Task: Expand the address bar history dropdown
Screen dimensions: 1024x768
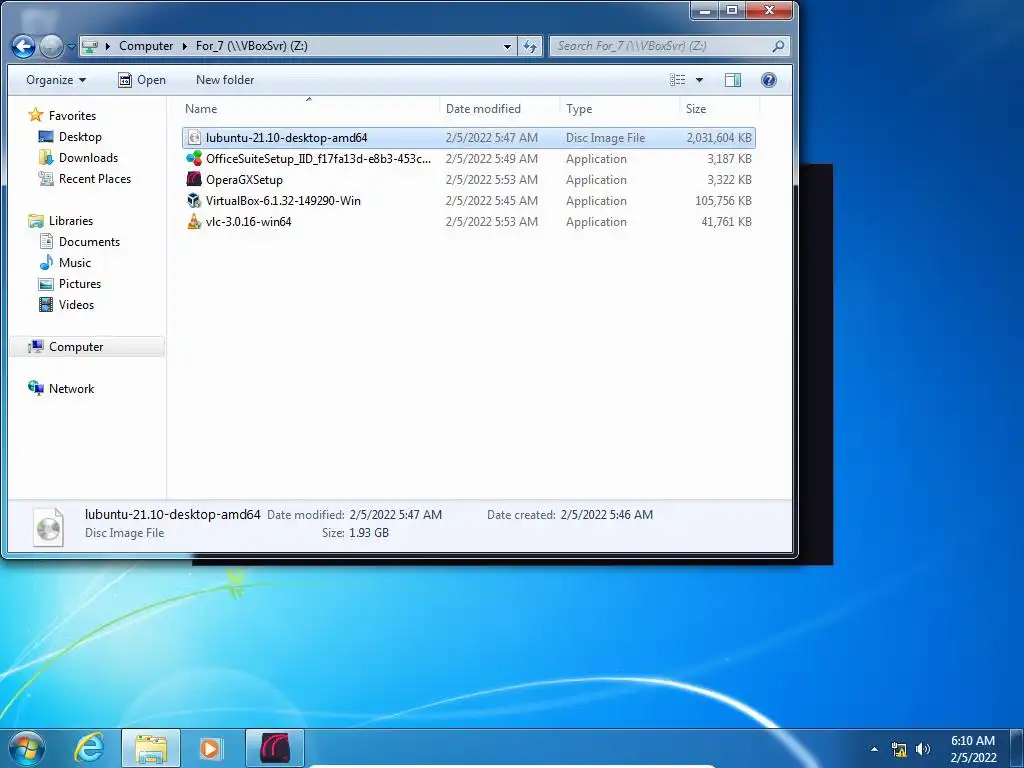Action: pyautogui.click(x=507, y=46)
